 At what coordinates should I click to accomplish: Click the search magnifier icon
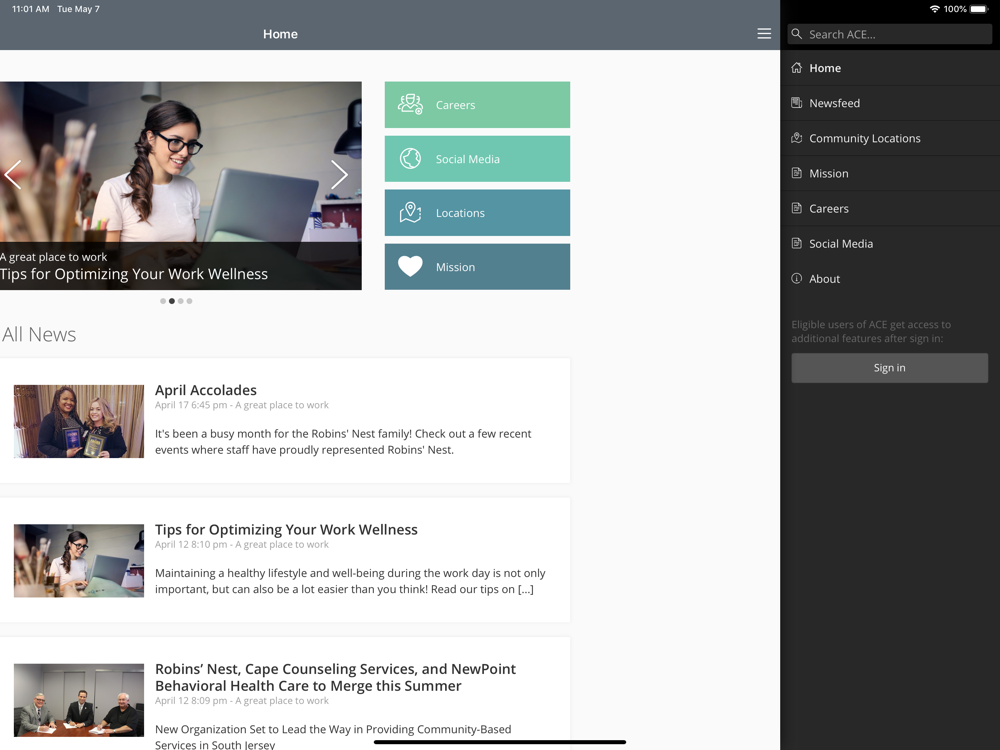pyautogui.click(x=797, y=34)
